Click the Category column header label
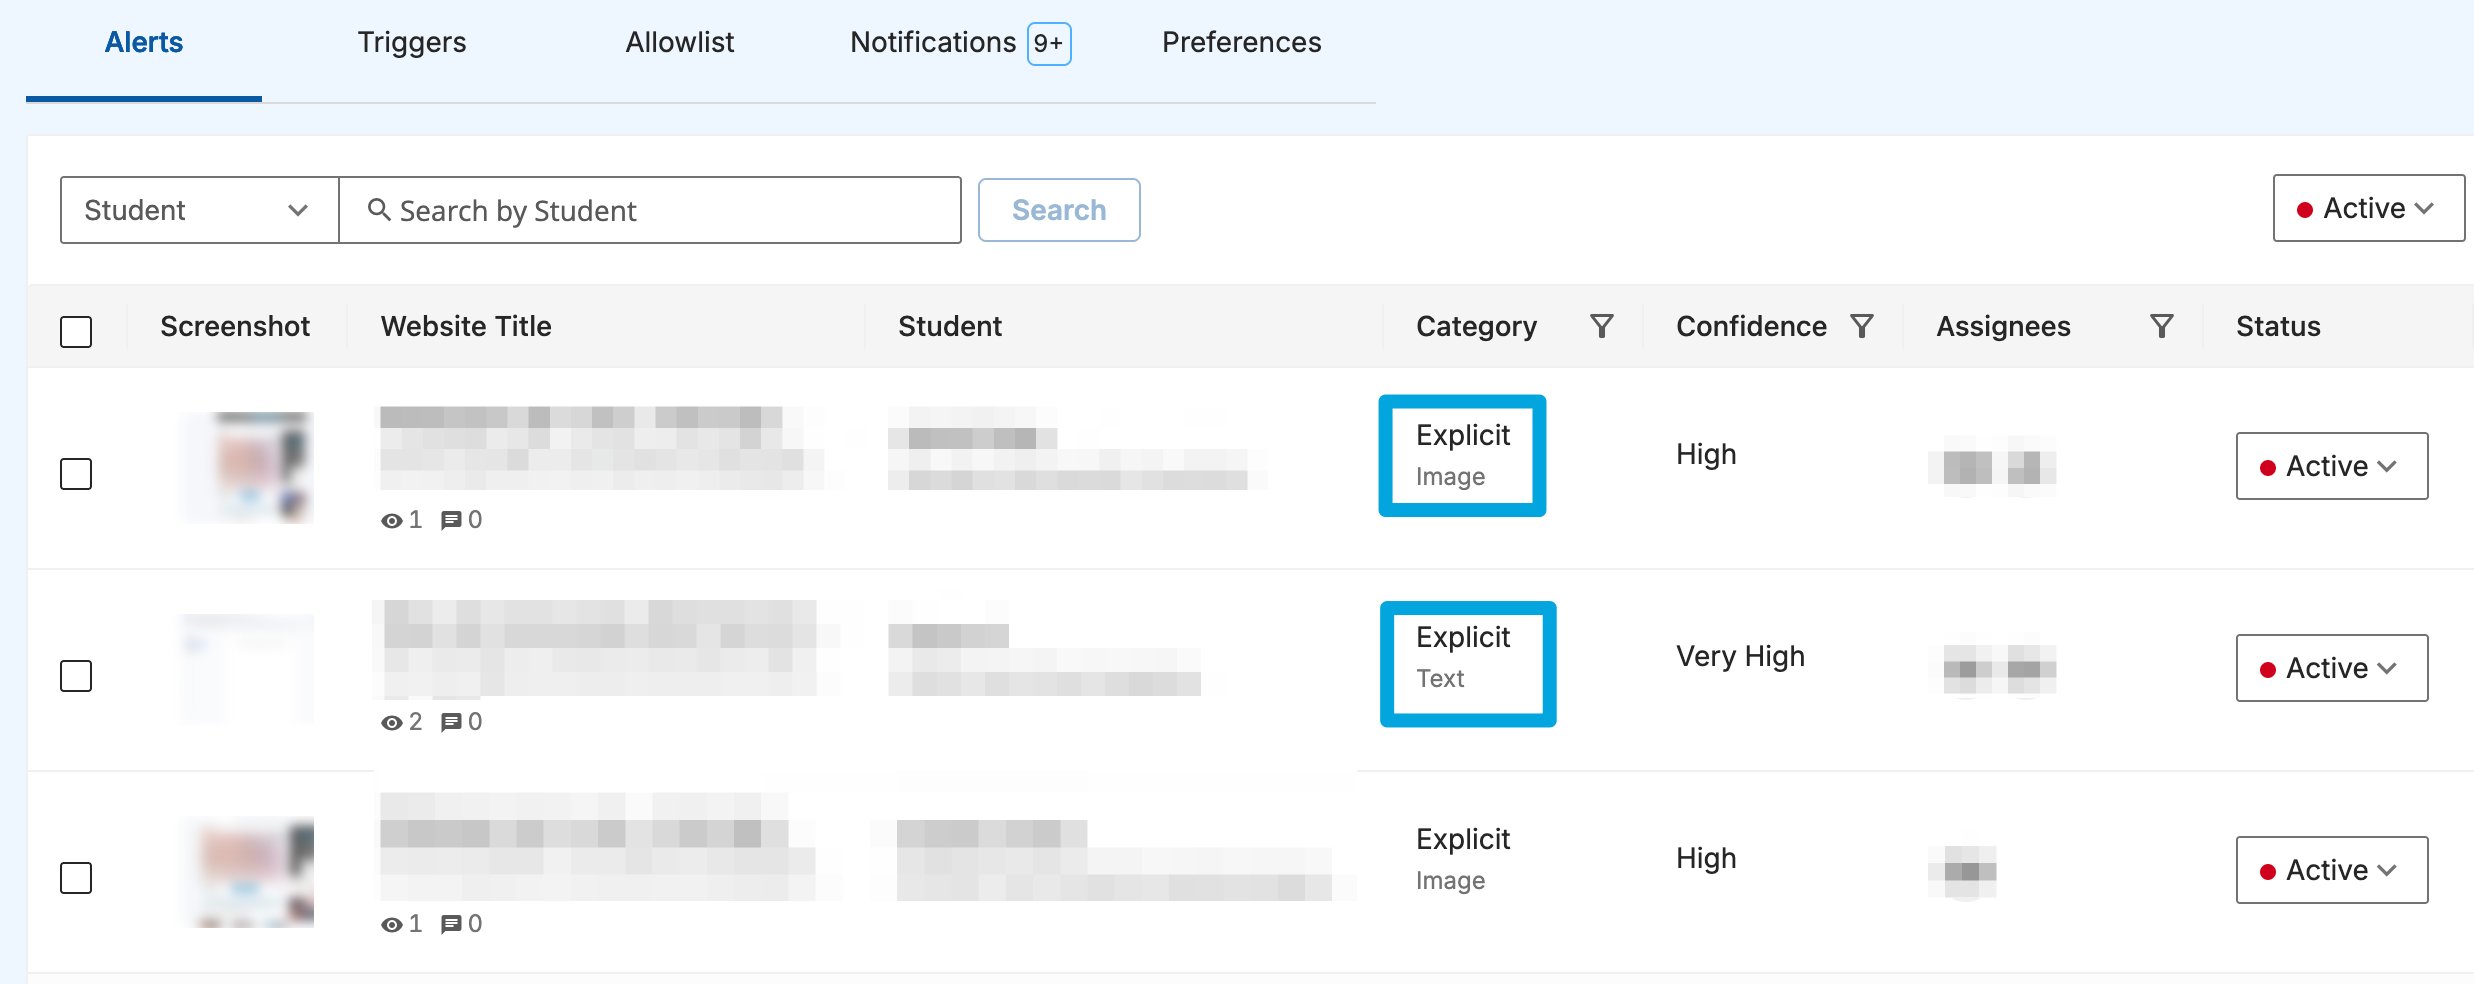This screenshot has height=984, width=2474. [x=1476, y=326]
